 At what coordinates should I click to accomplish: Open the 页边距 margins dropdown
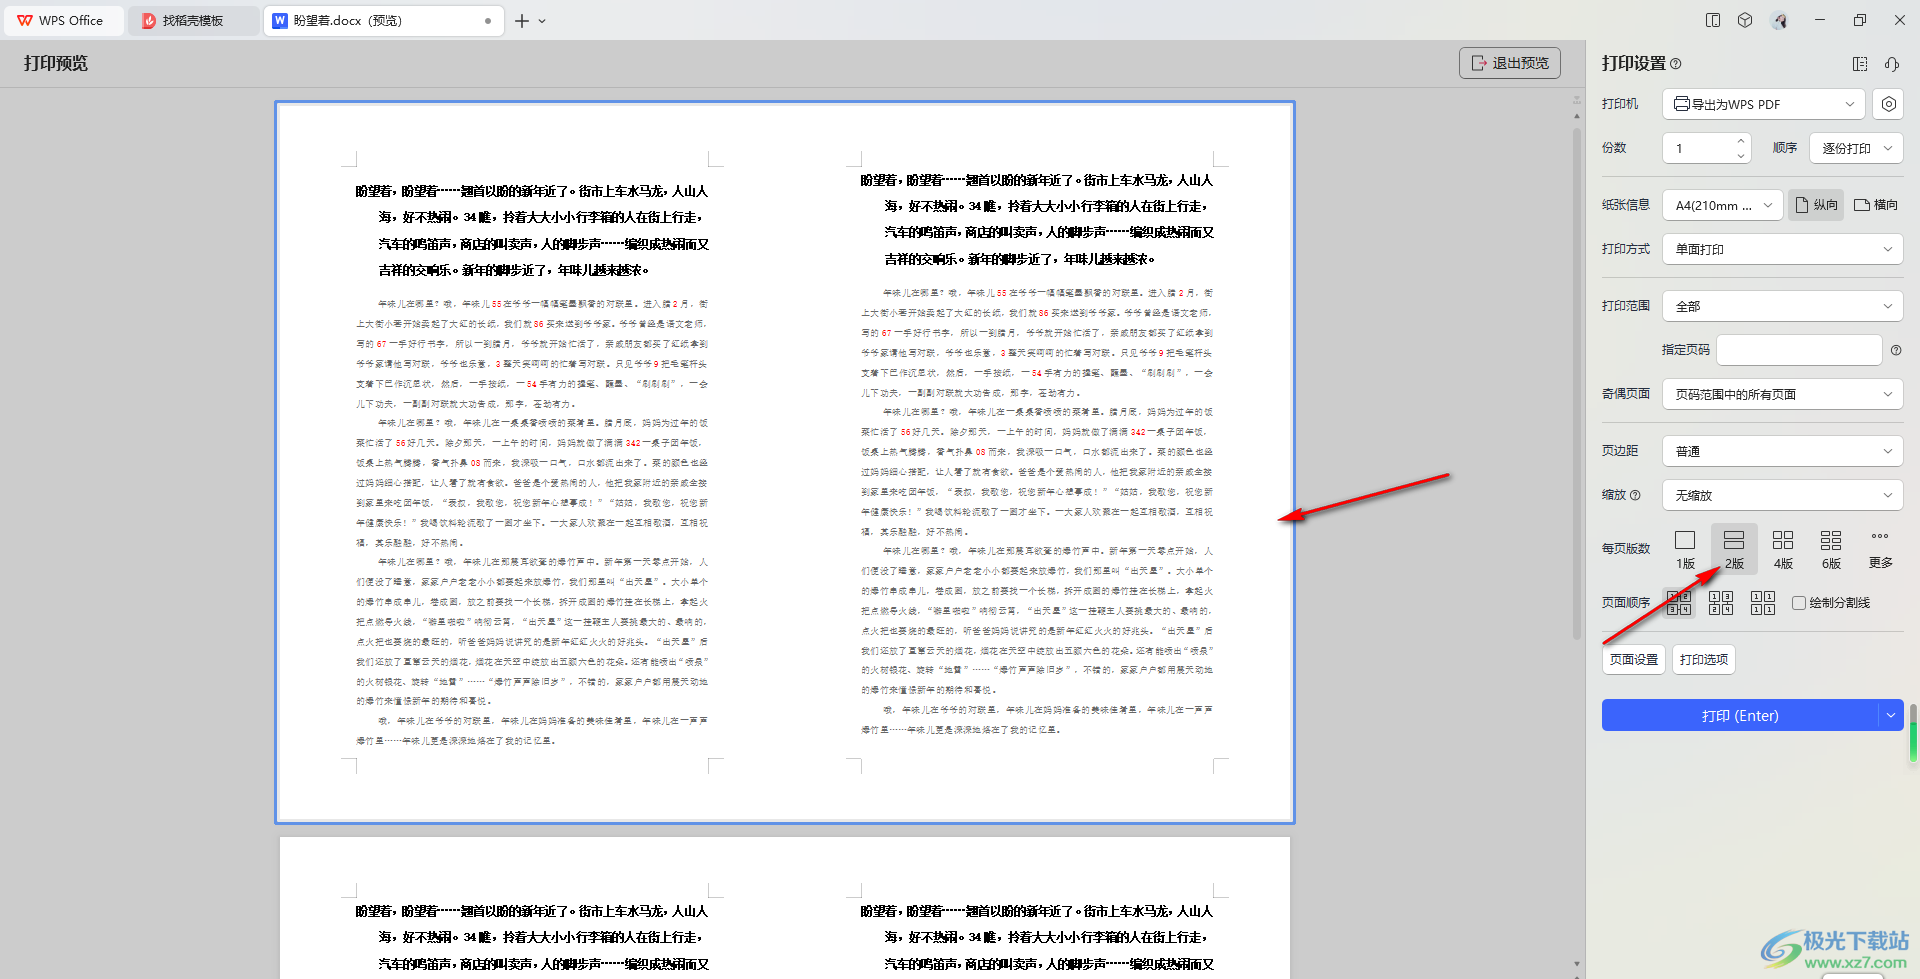point(1782,451)
